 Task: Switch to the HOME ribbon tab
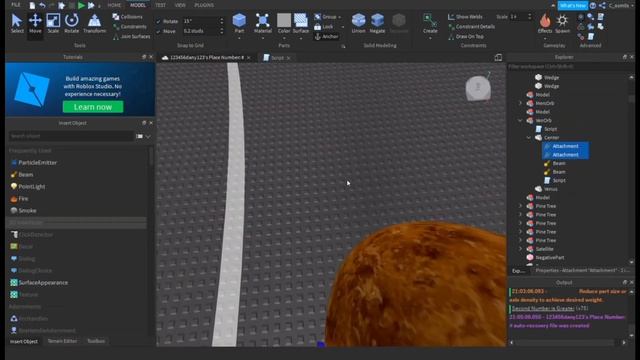[x=114, y=5]
